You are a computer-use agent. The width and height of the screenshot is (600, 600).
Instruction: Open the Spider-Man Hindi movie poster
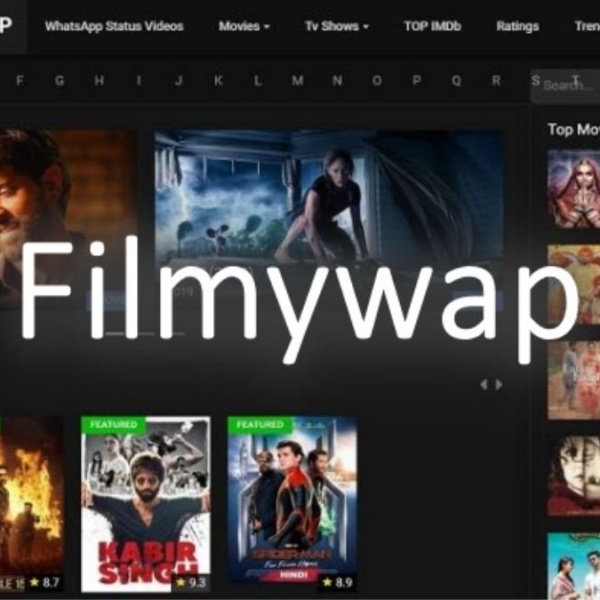[292, 504]
